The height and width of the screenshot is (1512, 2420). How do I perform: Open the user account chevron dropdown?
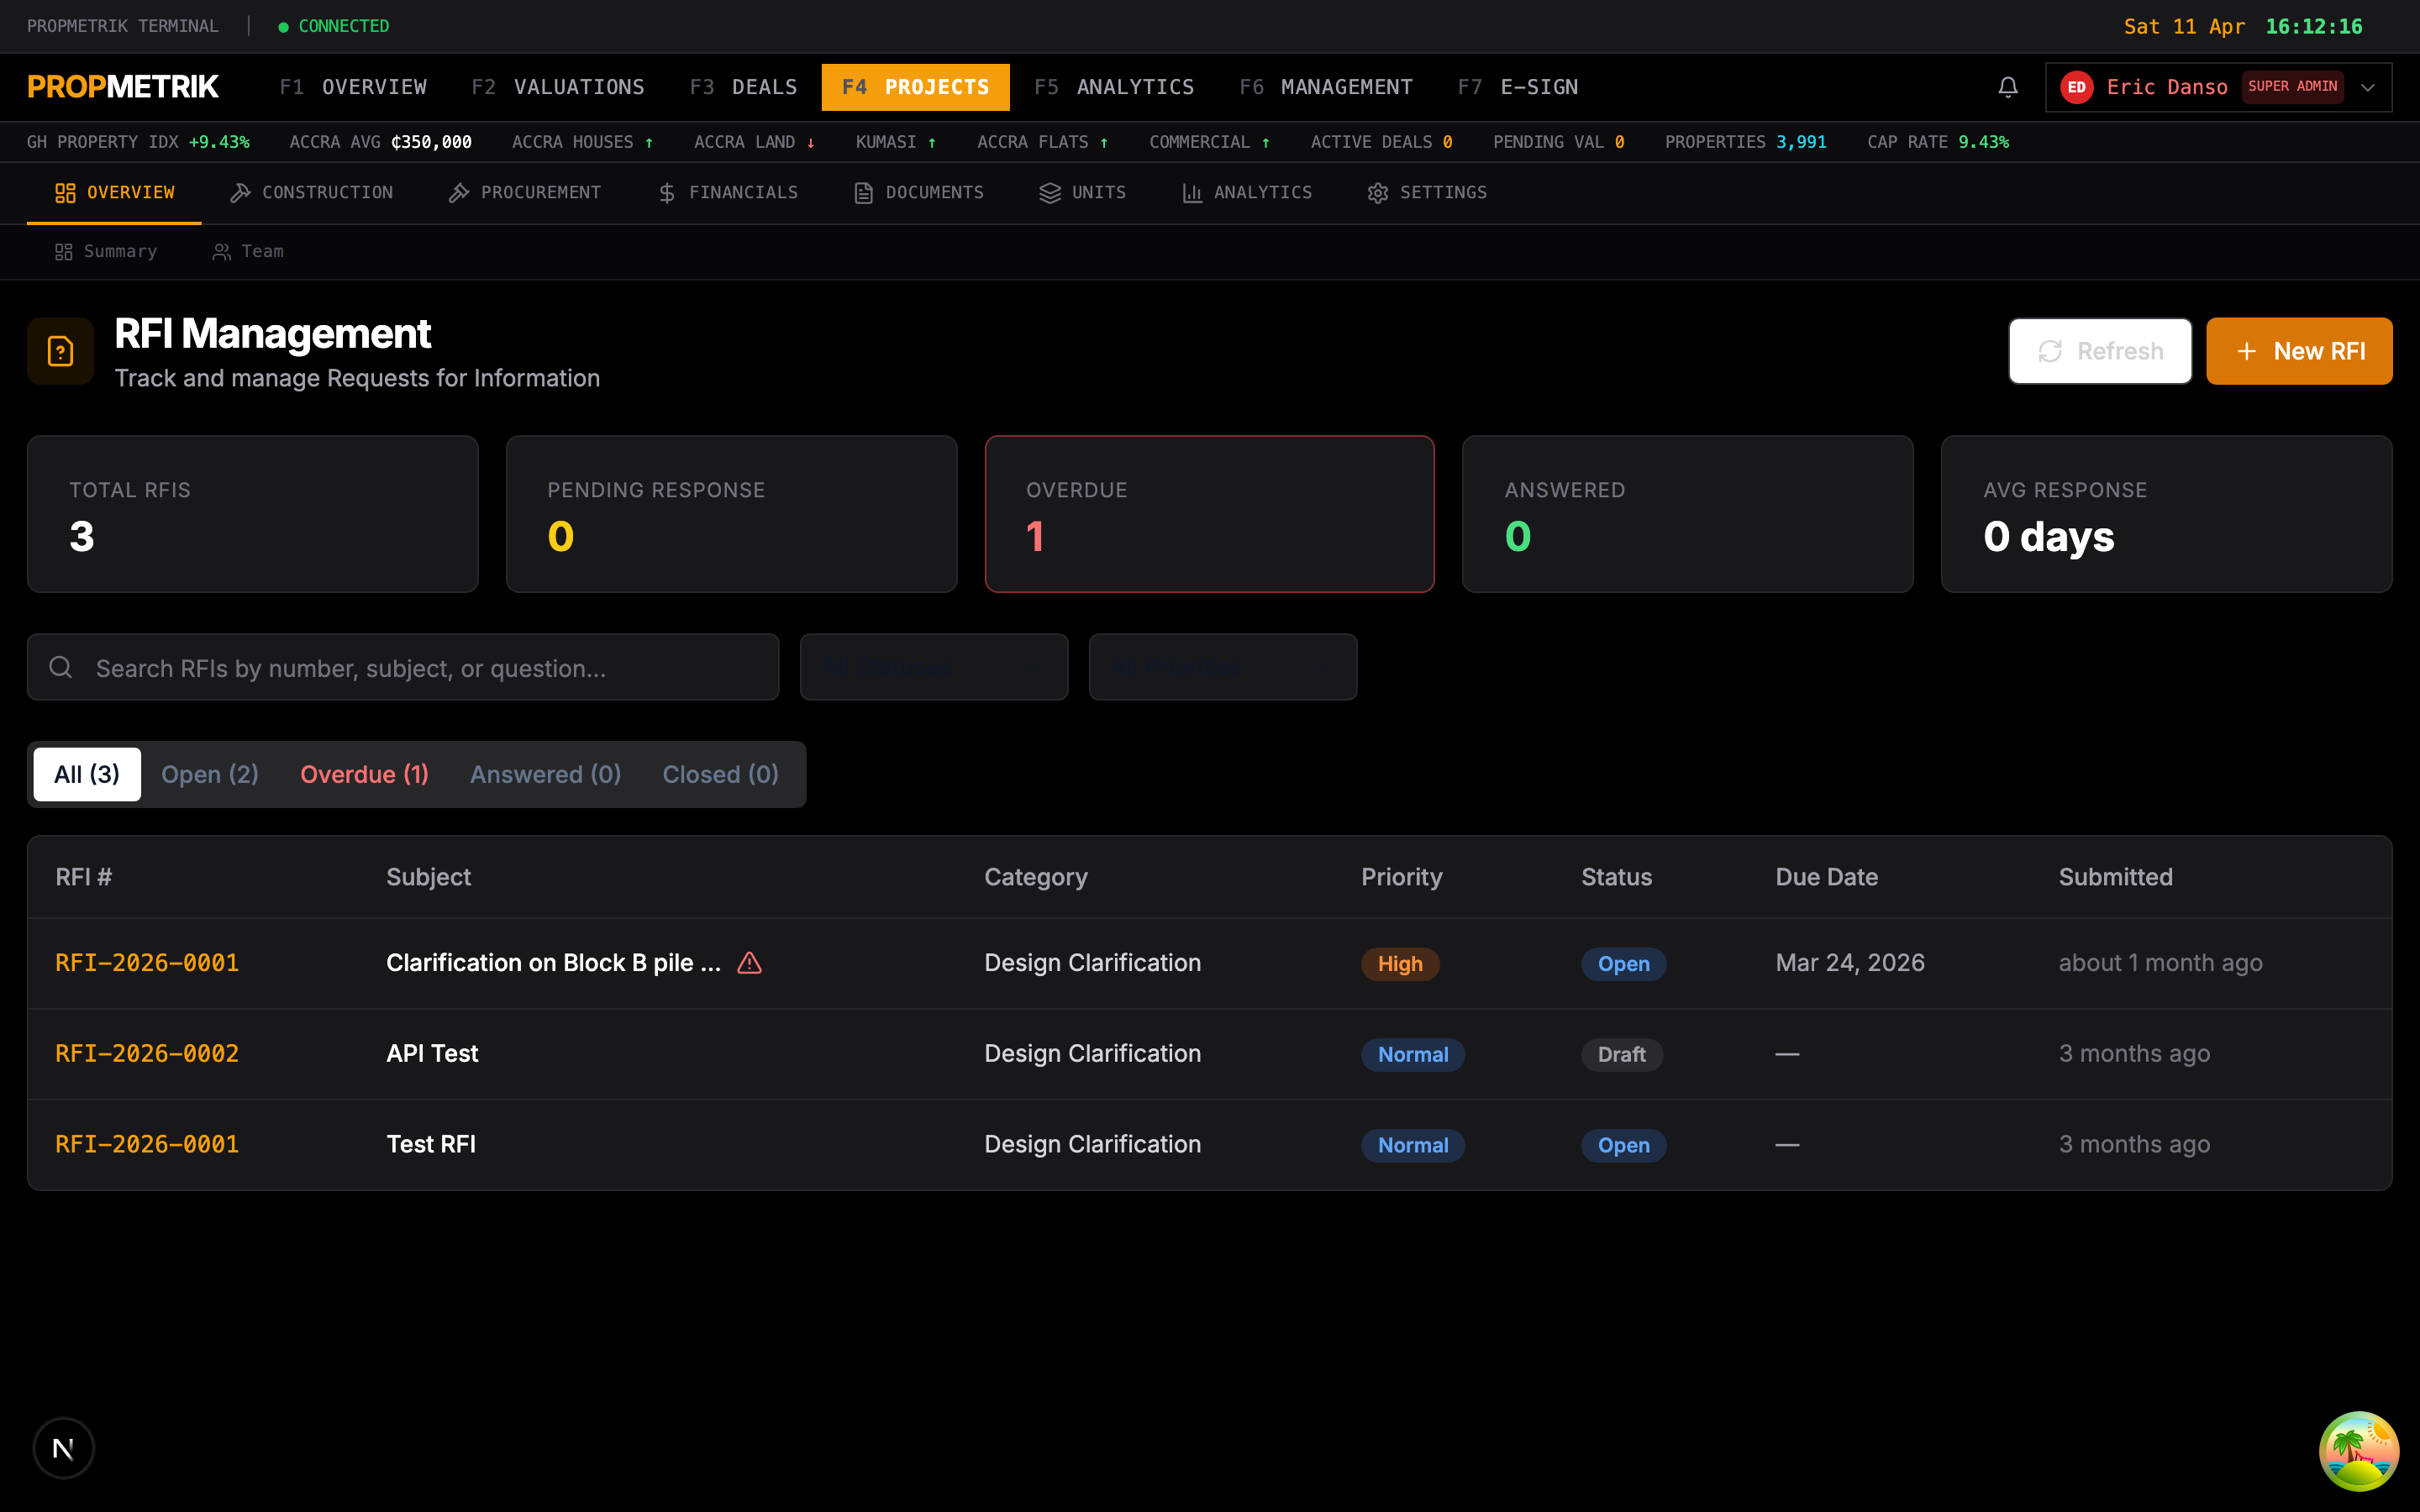2368,87
